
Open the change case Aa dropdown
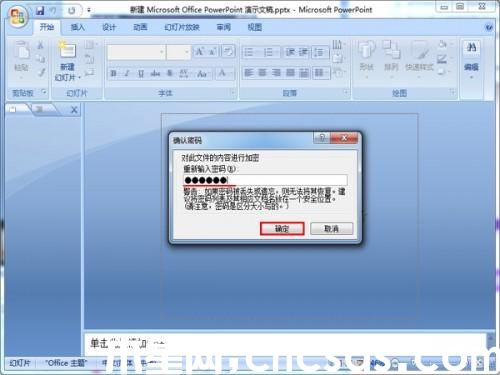[203, 73]
